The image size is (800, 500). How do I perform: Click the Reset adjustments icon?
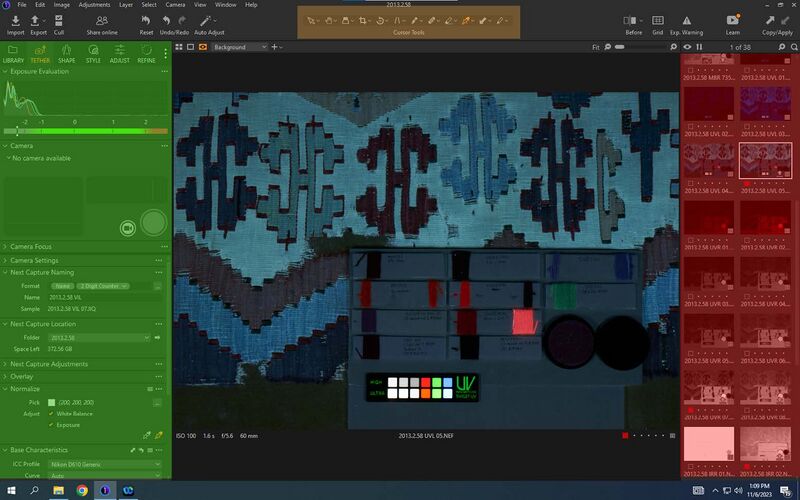coord(146,20)
